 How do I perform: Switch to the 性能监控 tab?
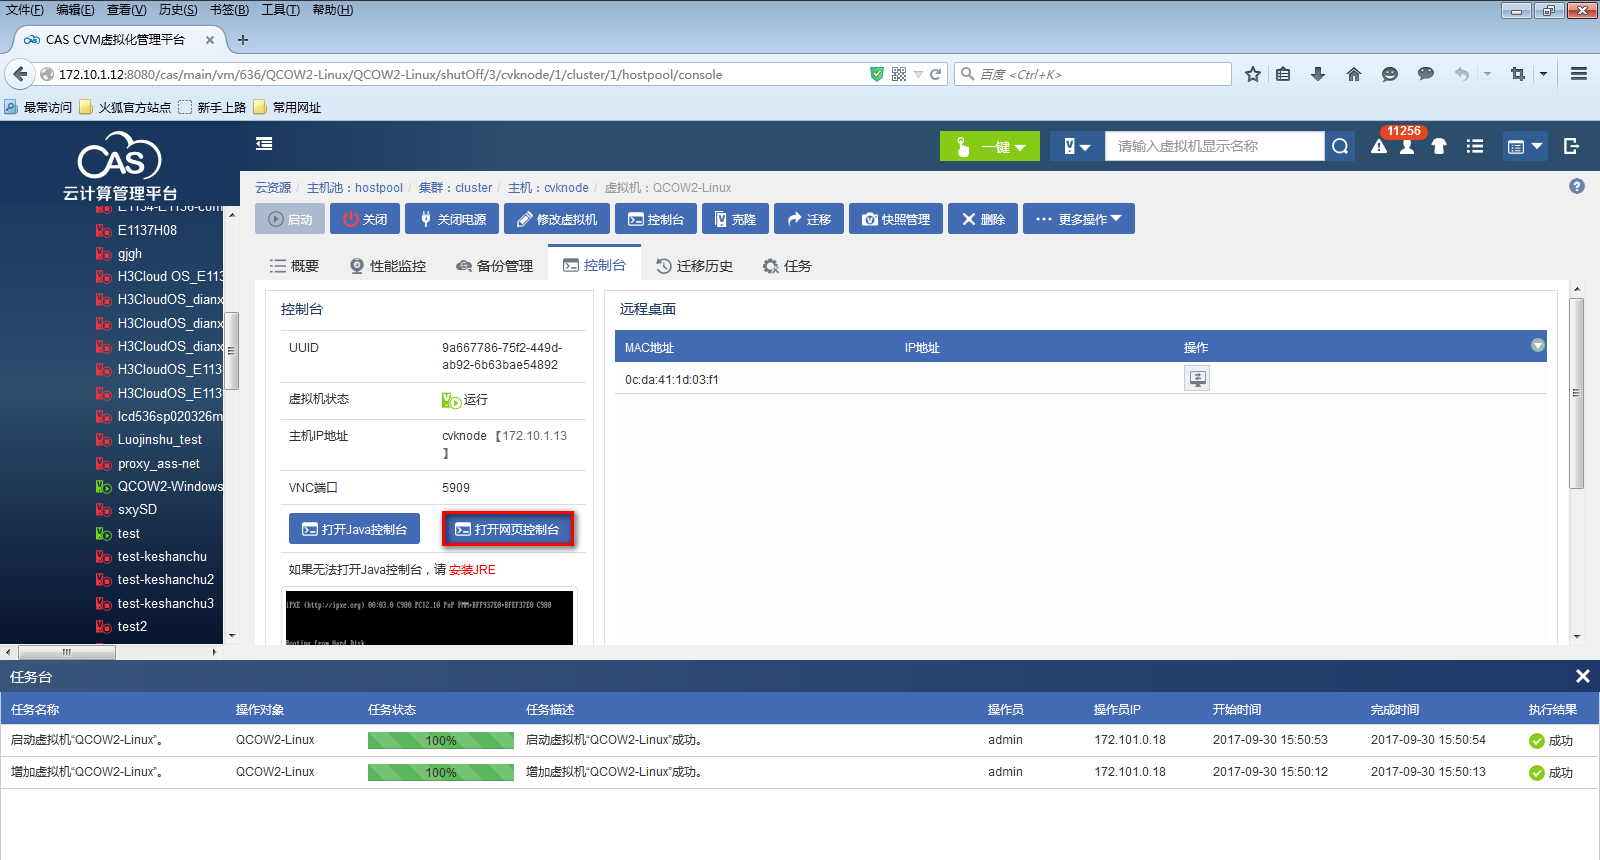388,266
